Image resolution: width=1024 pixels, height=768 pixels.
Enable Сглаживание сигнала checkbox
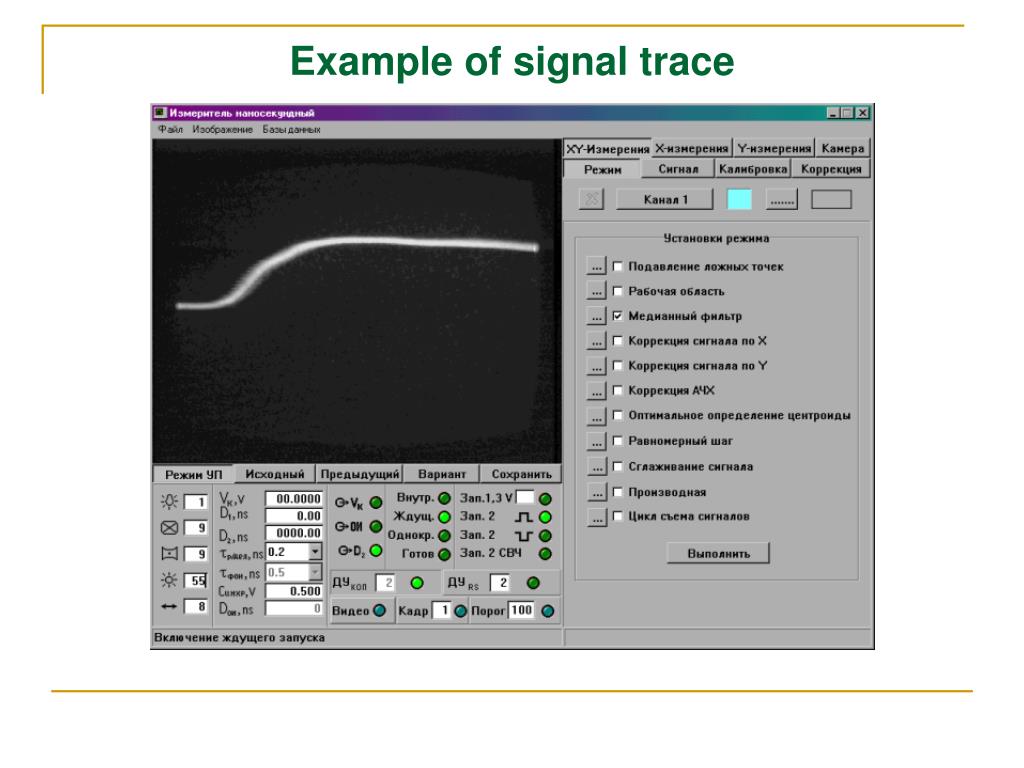(618, 466)
